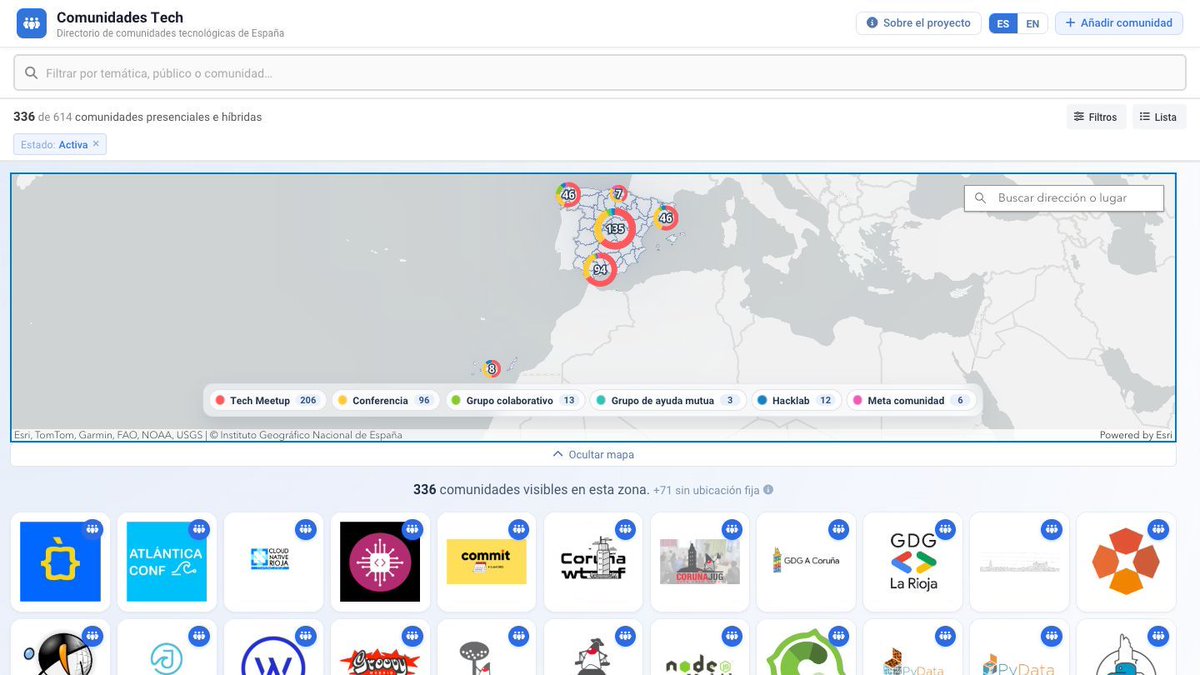
Task: Remove the Estado: Activa filter chip
Action: coord(96,144)
